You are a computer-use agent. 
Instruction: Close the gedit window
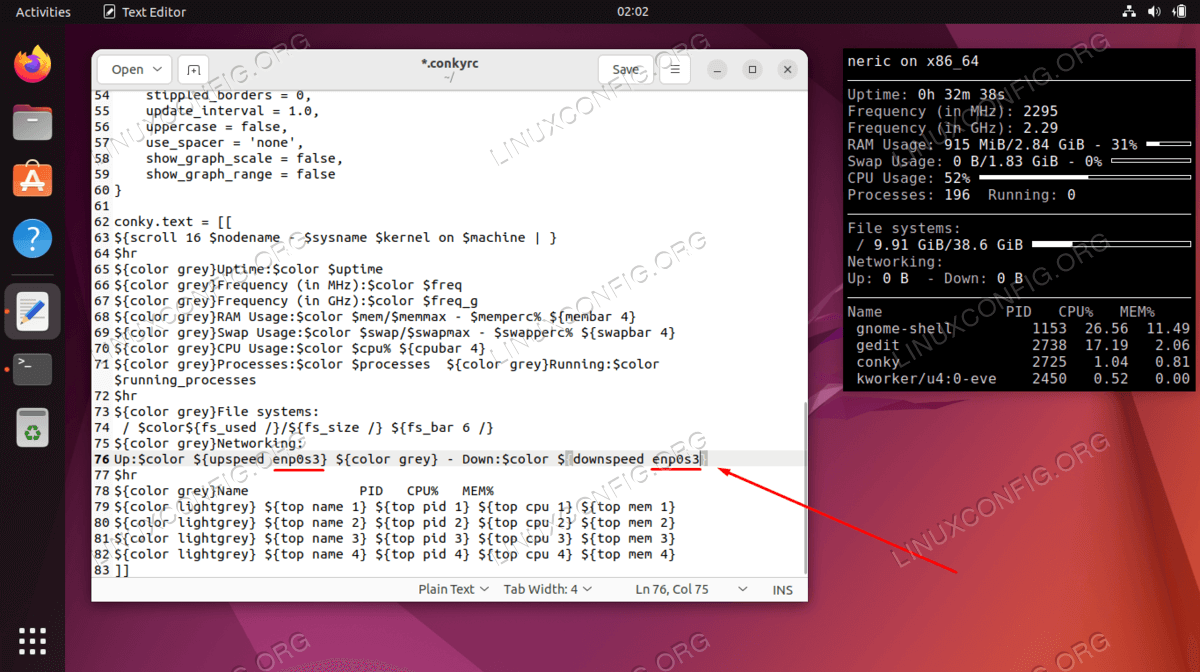[x=788, y=70]
